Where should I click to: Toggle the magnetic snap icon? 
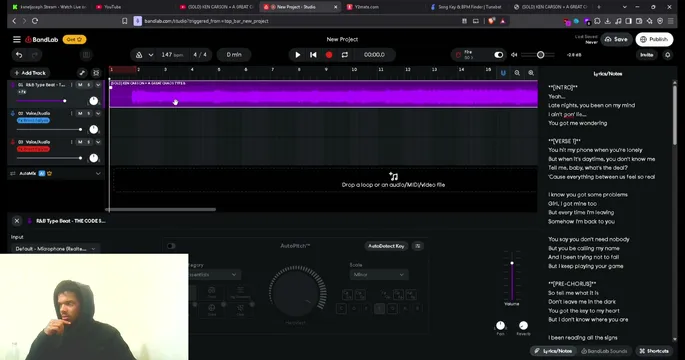coord(503,73)
